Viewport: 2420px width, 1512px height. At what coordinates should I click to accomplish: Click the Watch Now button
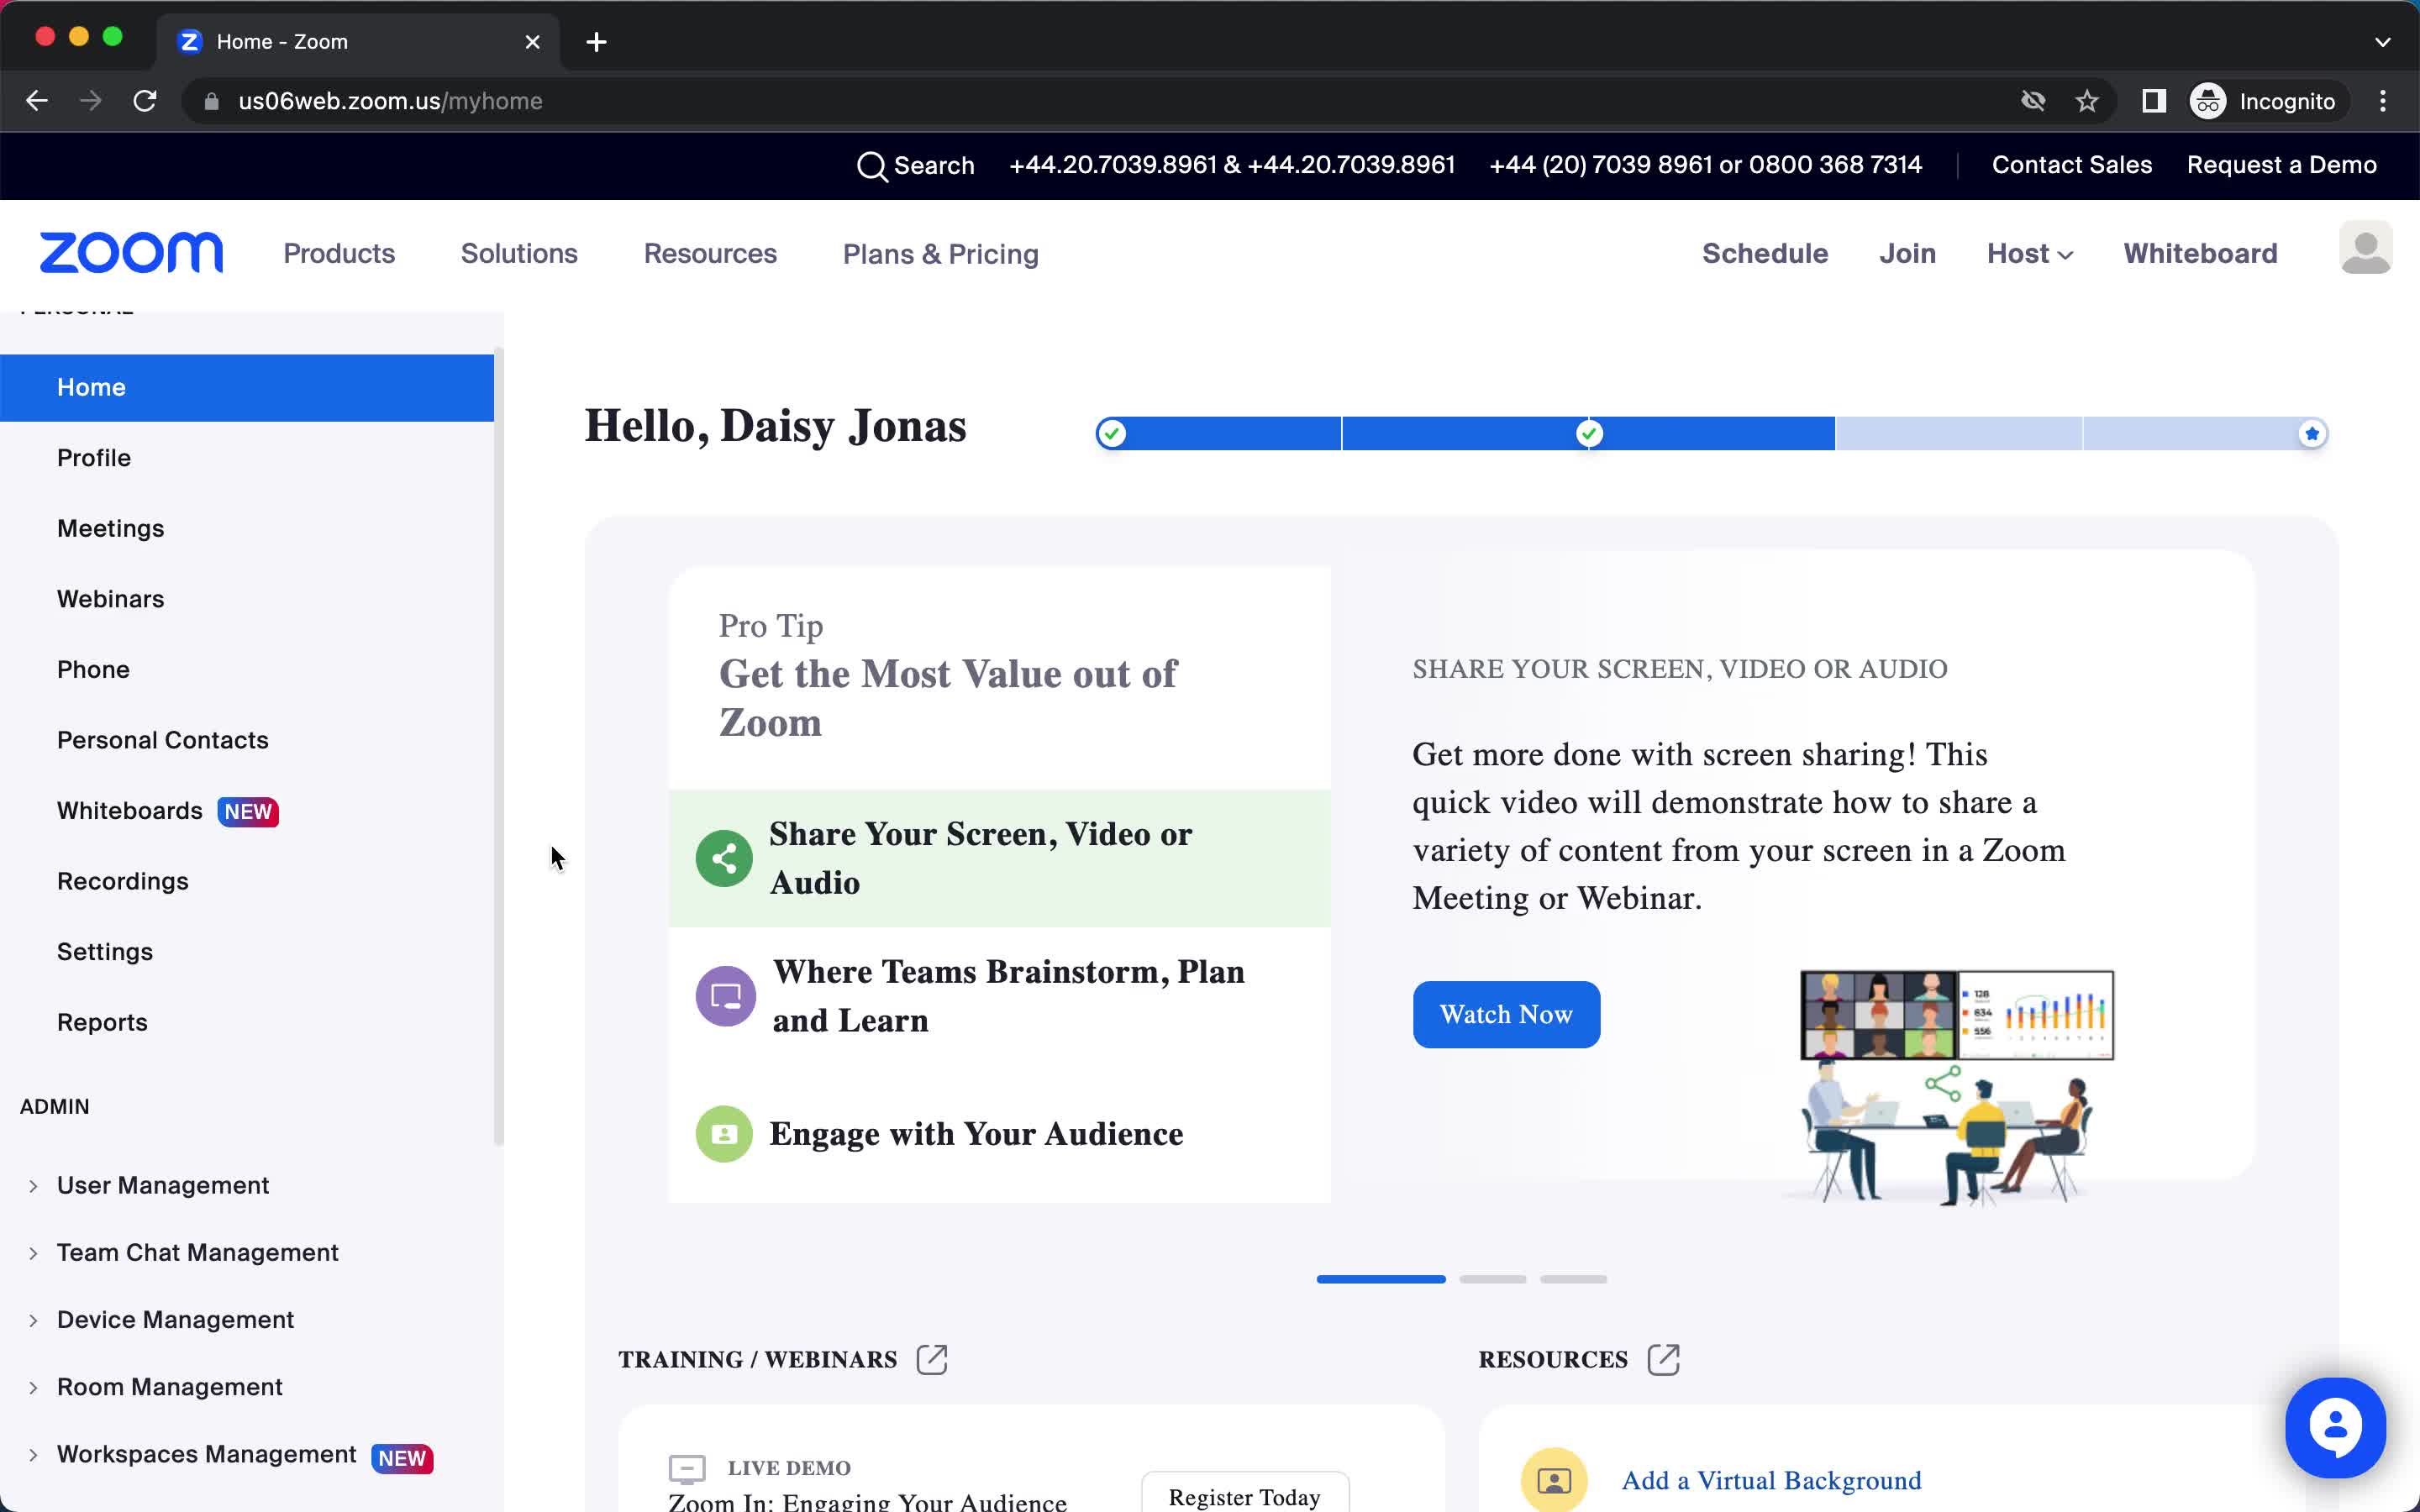click(x=1506, y=1014)
